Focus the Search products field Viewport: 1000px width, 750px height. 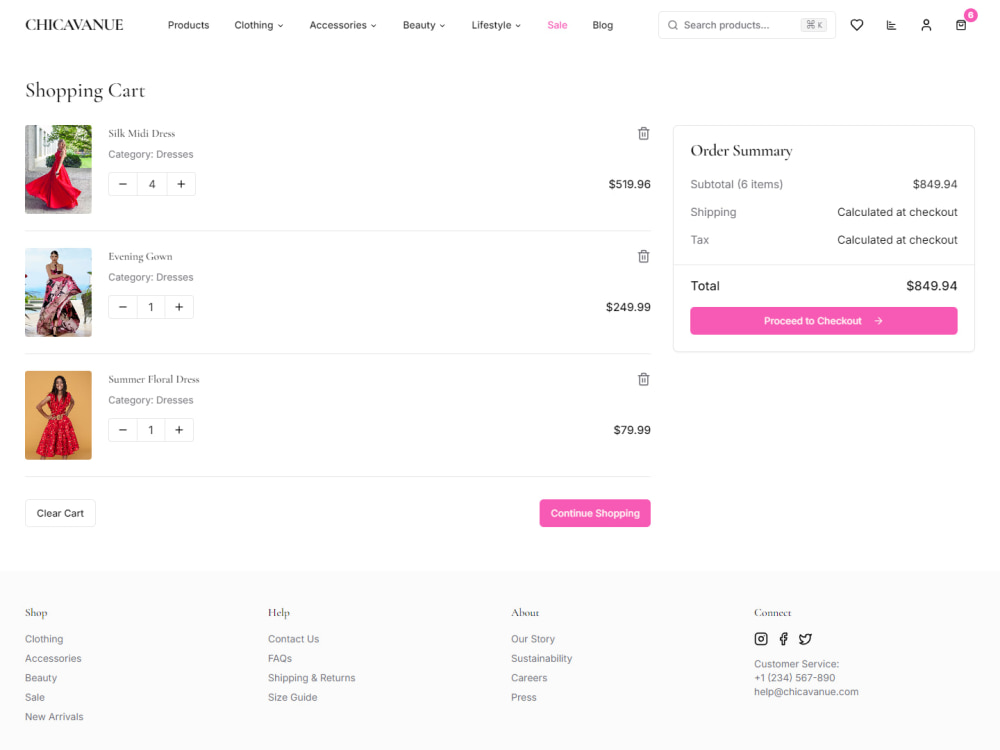[x=747, y=25]
